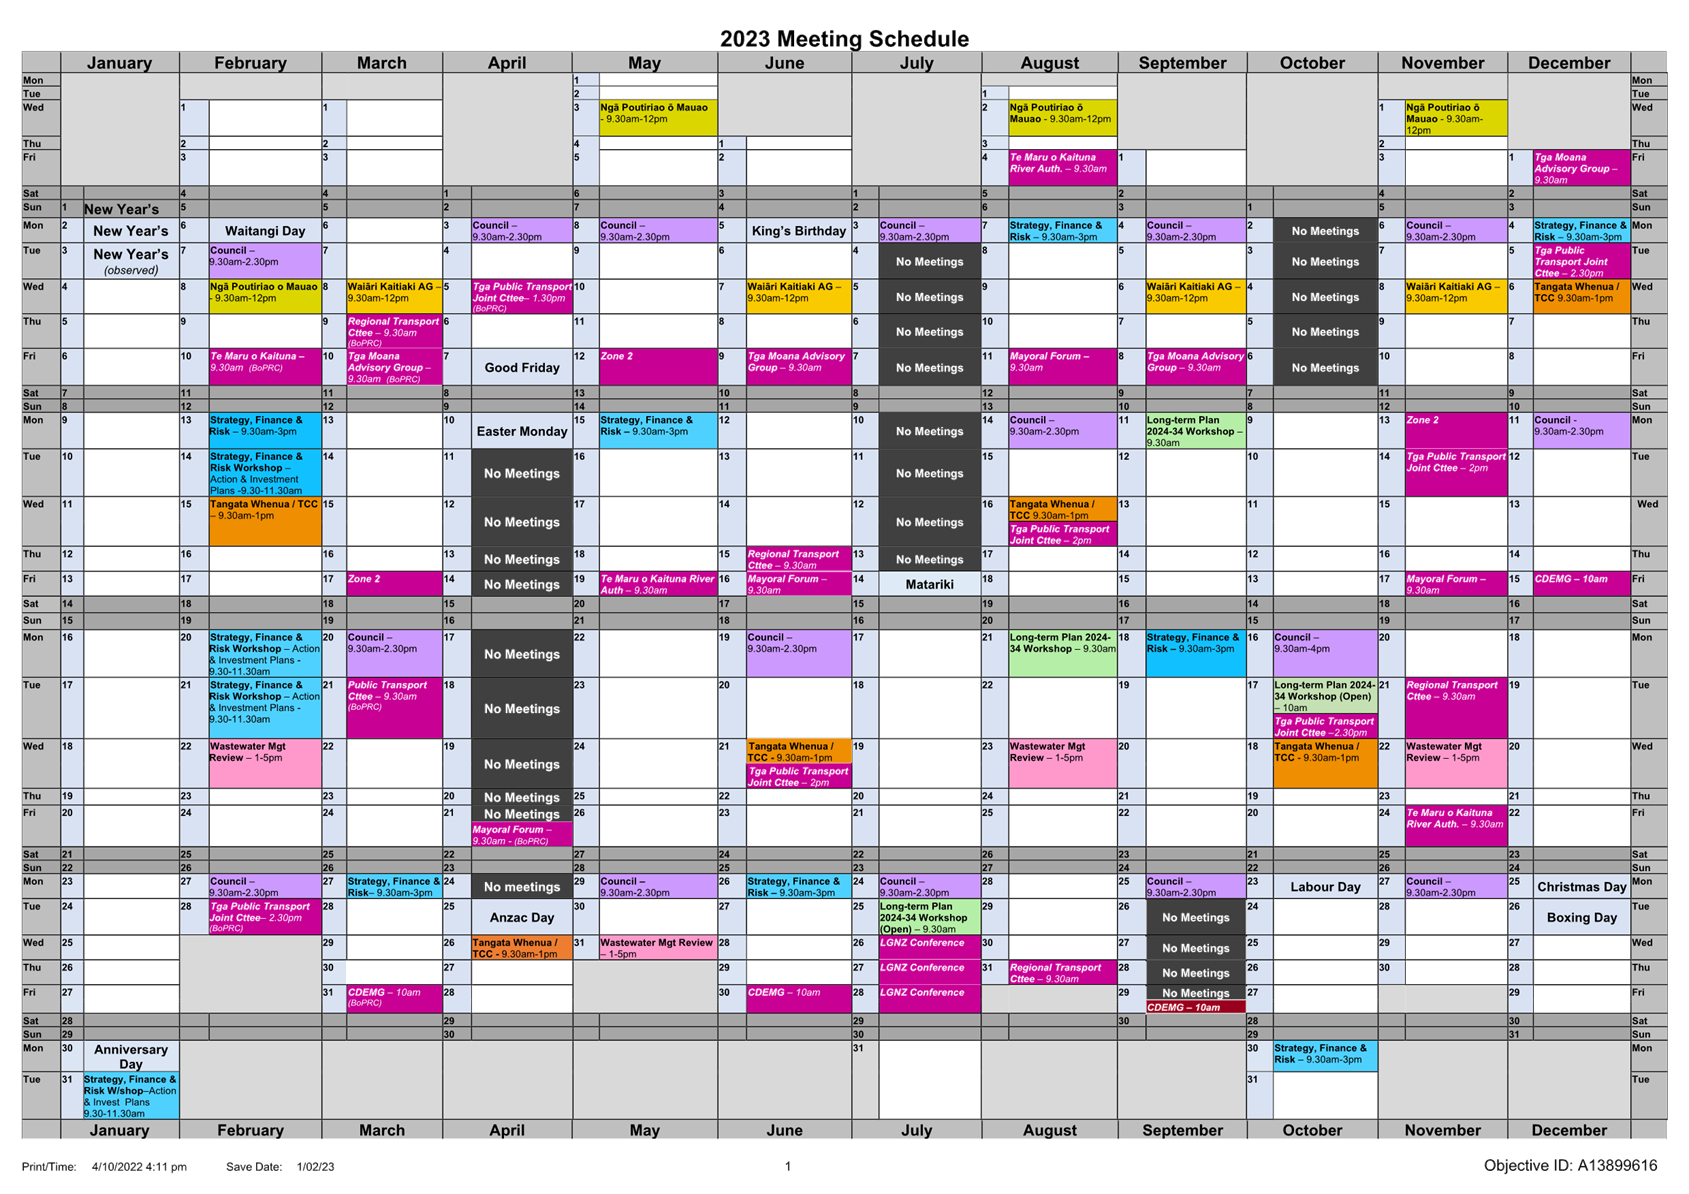Screen dimensions: 1689x1194
Task: Select 'LGNZ Conference' on 26 July
Action: [x=929, y=948]
